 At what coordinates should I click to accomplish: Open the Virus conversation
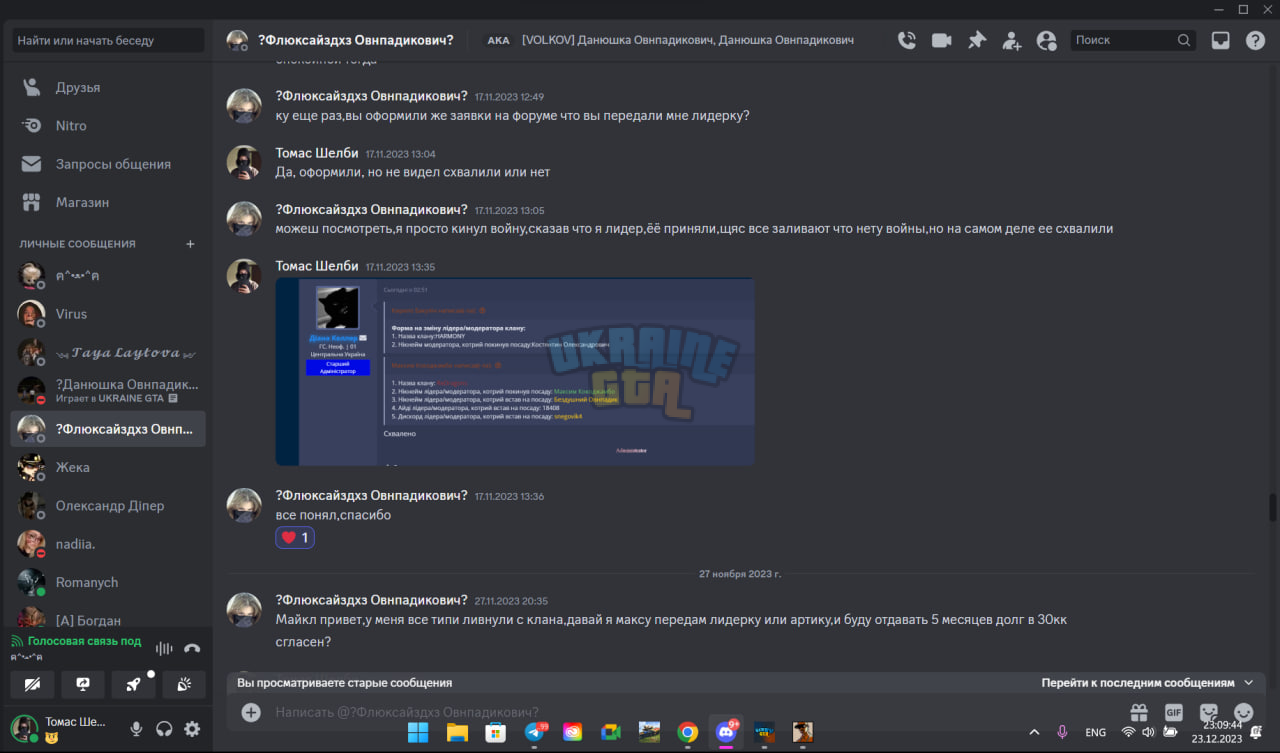click(108, 314)
